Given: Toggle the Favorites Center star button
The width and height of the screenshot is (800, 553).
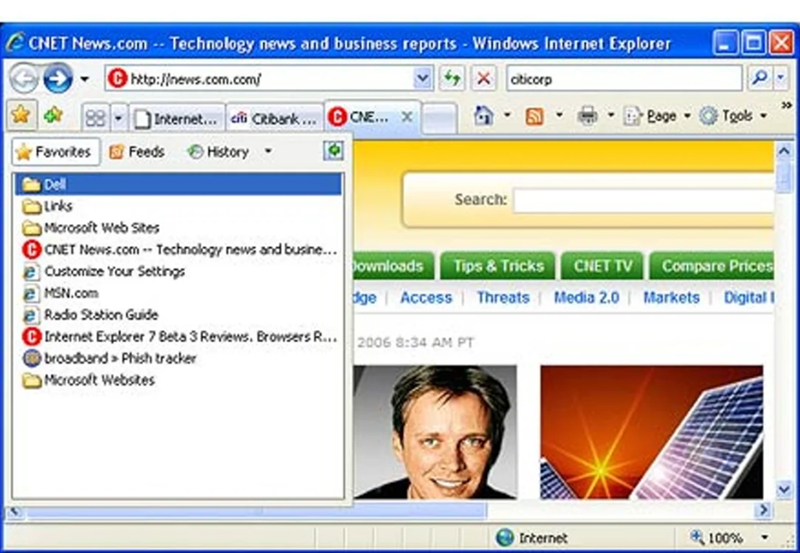Looking at the screenshot, I should [21, 115].
